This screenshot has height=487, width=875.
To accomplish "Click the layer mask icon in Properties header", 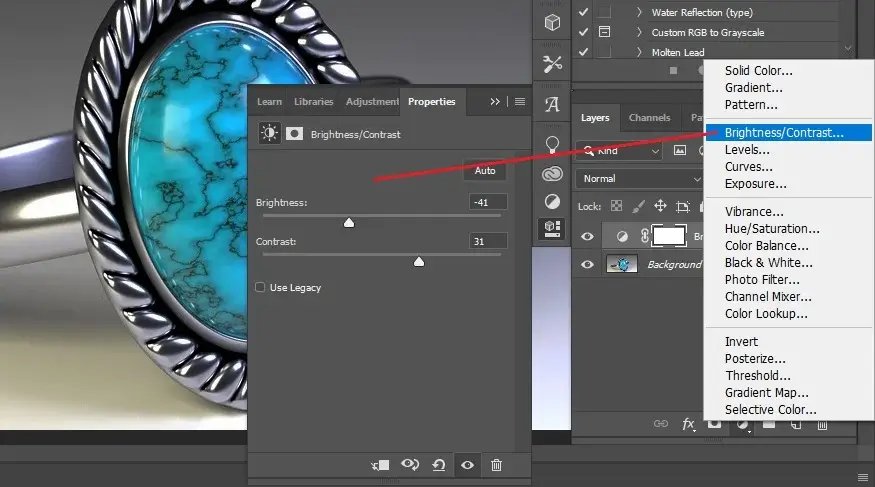I will point(294,133).
